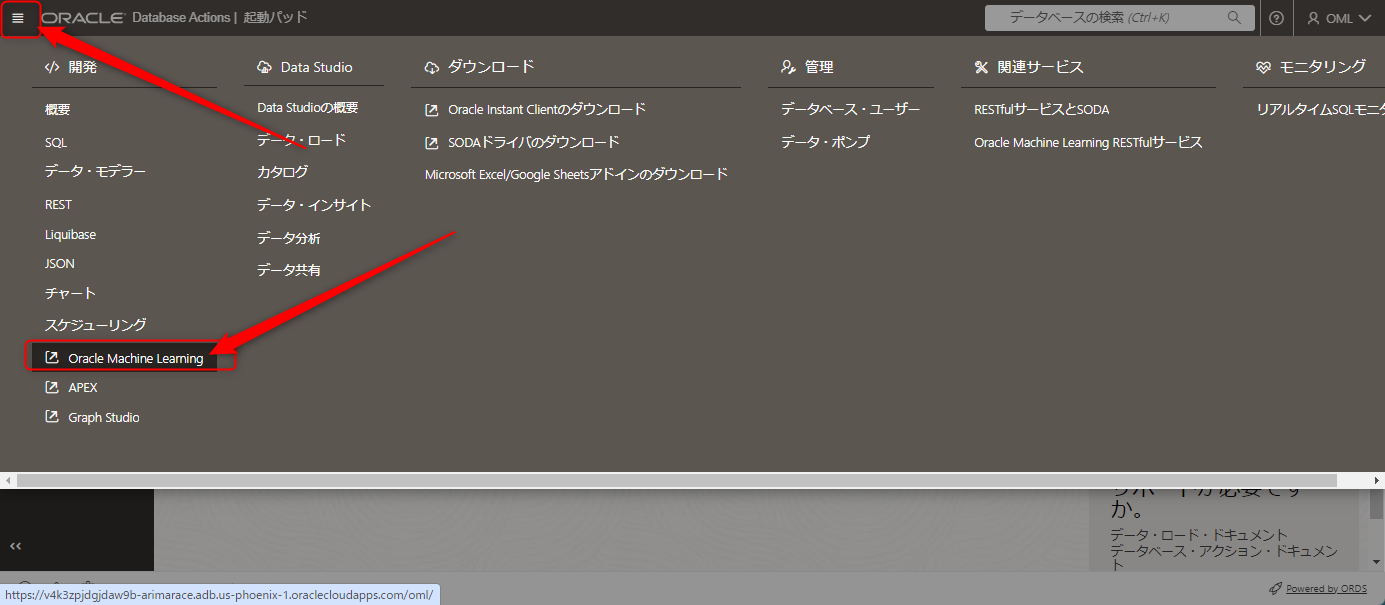Click the horizontal scrollbar right arrow

tap(1376, 481)
